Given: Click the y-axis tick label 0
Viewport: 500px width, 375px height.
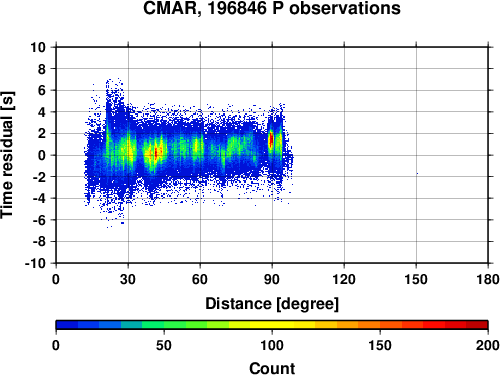Looking at the screenshot, I should point(42,155).
